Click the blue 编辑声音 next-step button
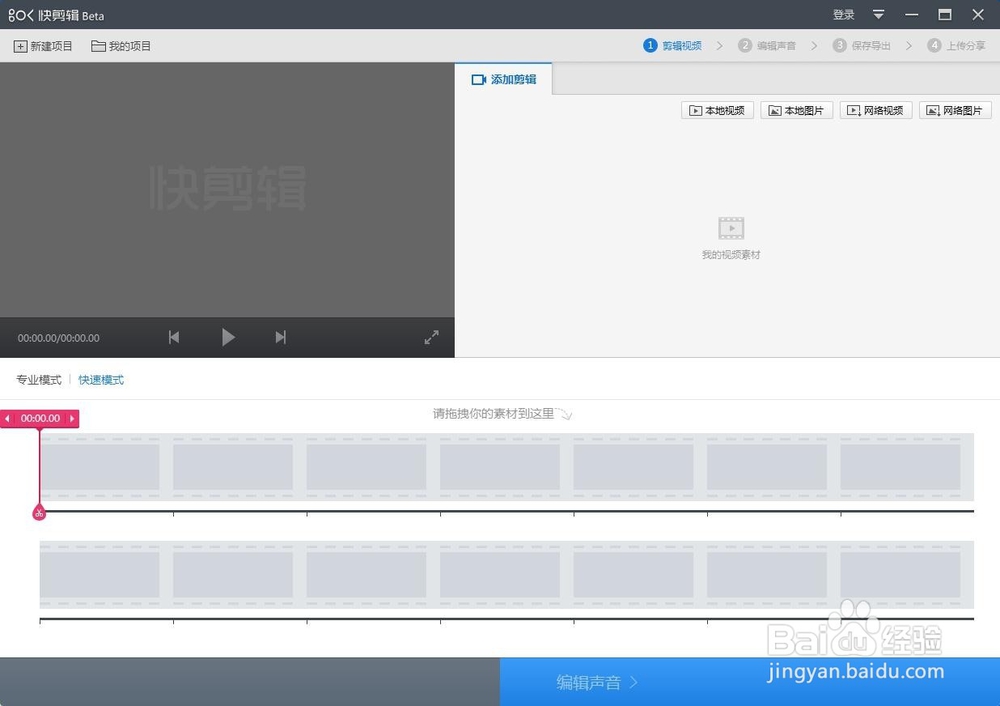Image resolution: width=1000 pixels, height=706 pixels. (749, 682)
